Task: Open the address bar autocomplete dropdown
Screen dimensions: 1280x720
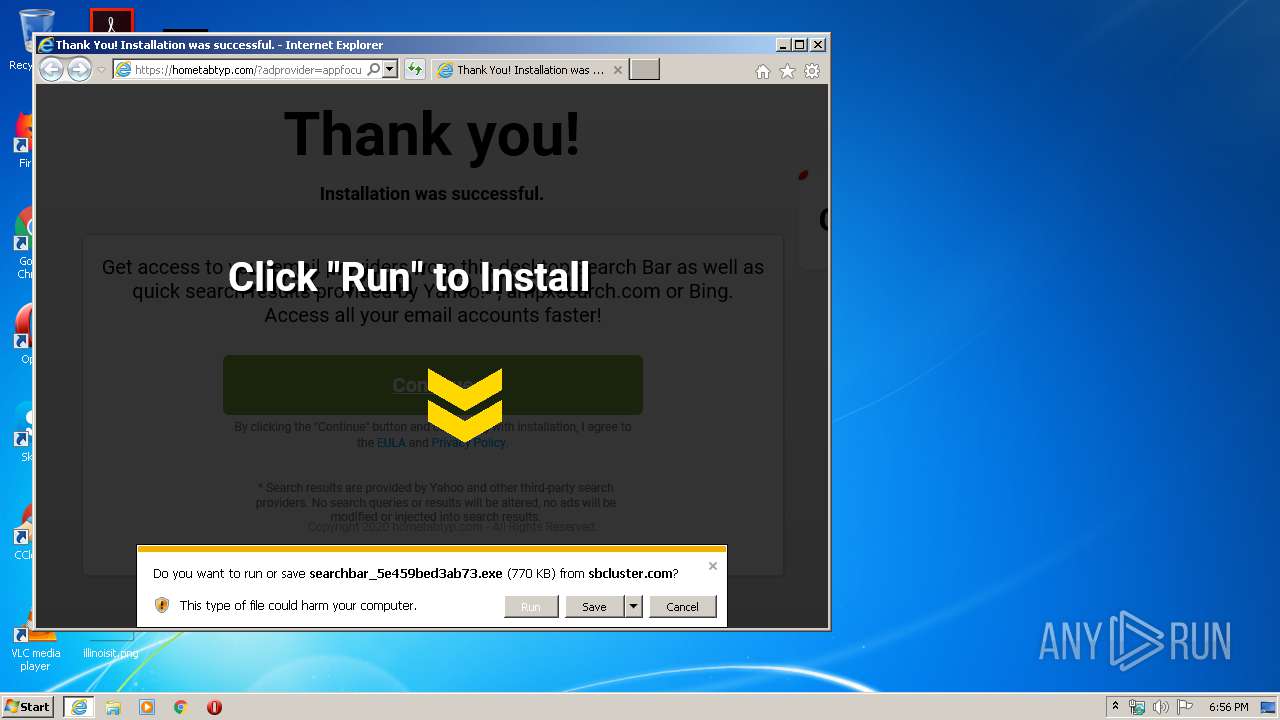Action: point(390,70)
